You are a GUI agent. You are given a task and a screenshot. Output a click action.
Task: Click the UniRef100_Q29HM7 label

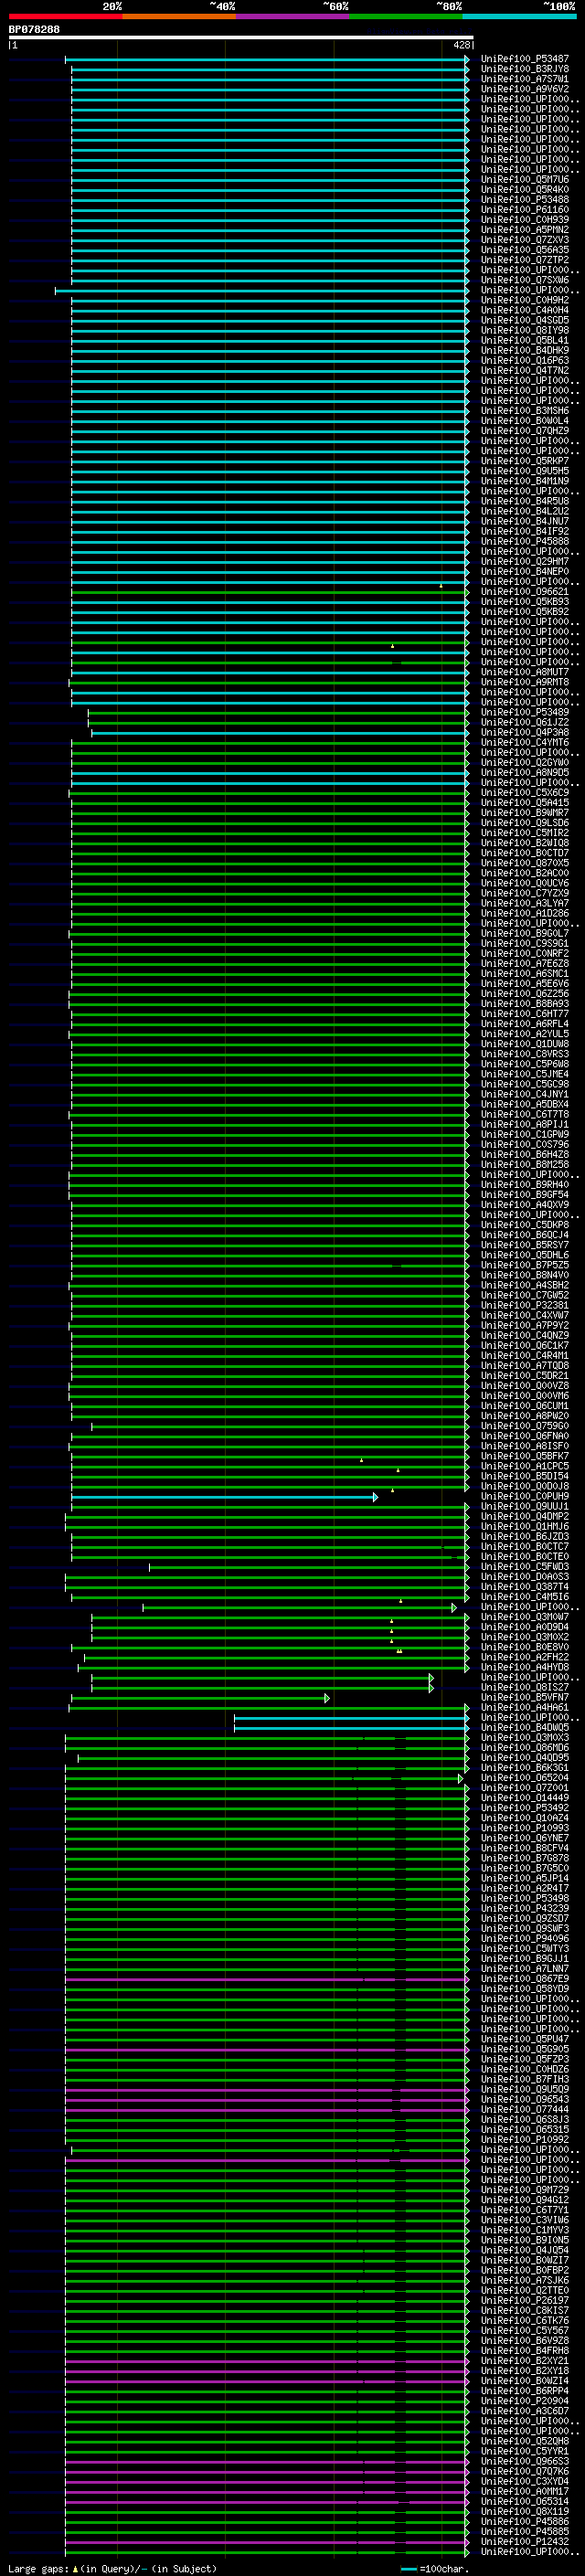[x=524, y=562]
